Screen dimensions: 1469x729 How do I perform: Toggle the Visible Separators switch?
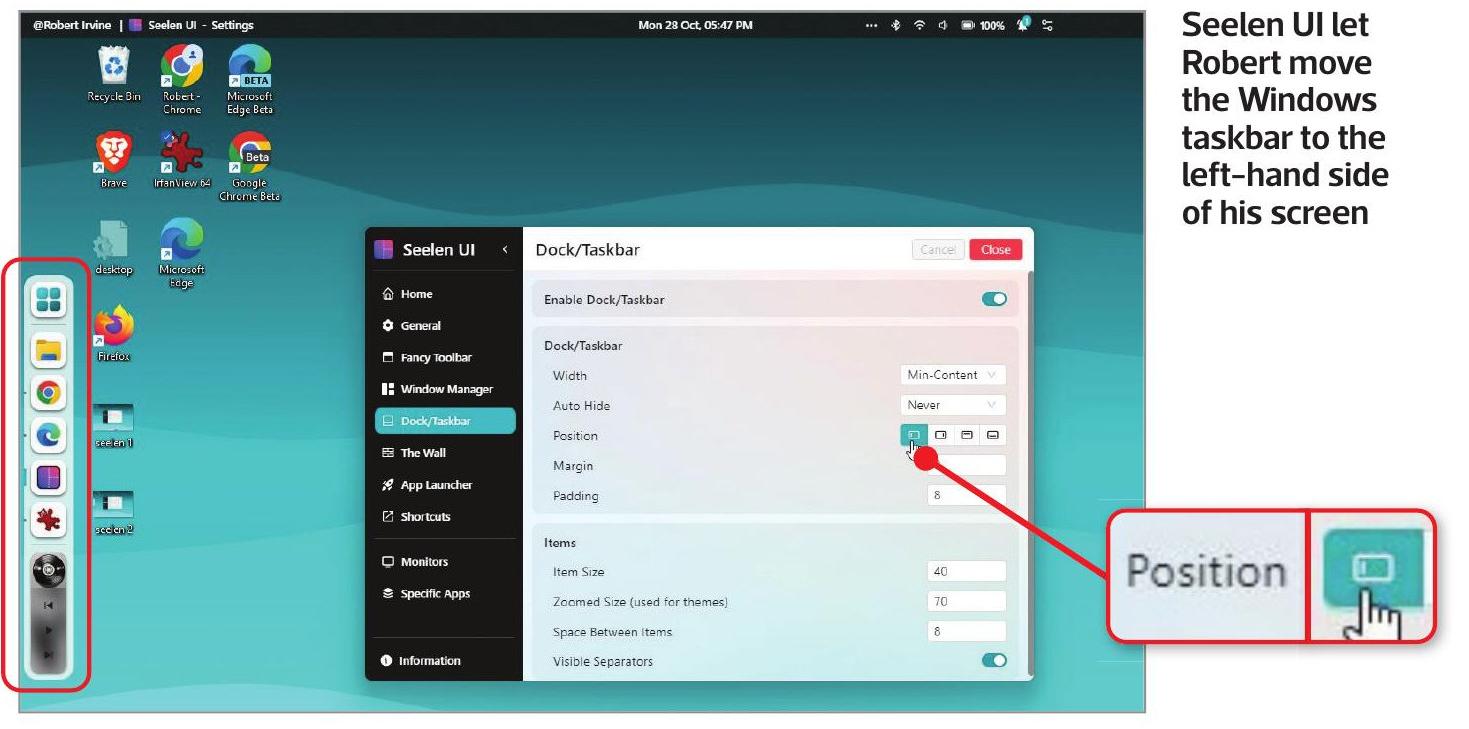click(994, 660)
